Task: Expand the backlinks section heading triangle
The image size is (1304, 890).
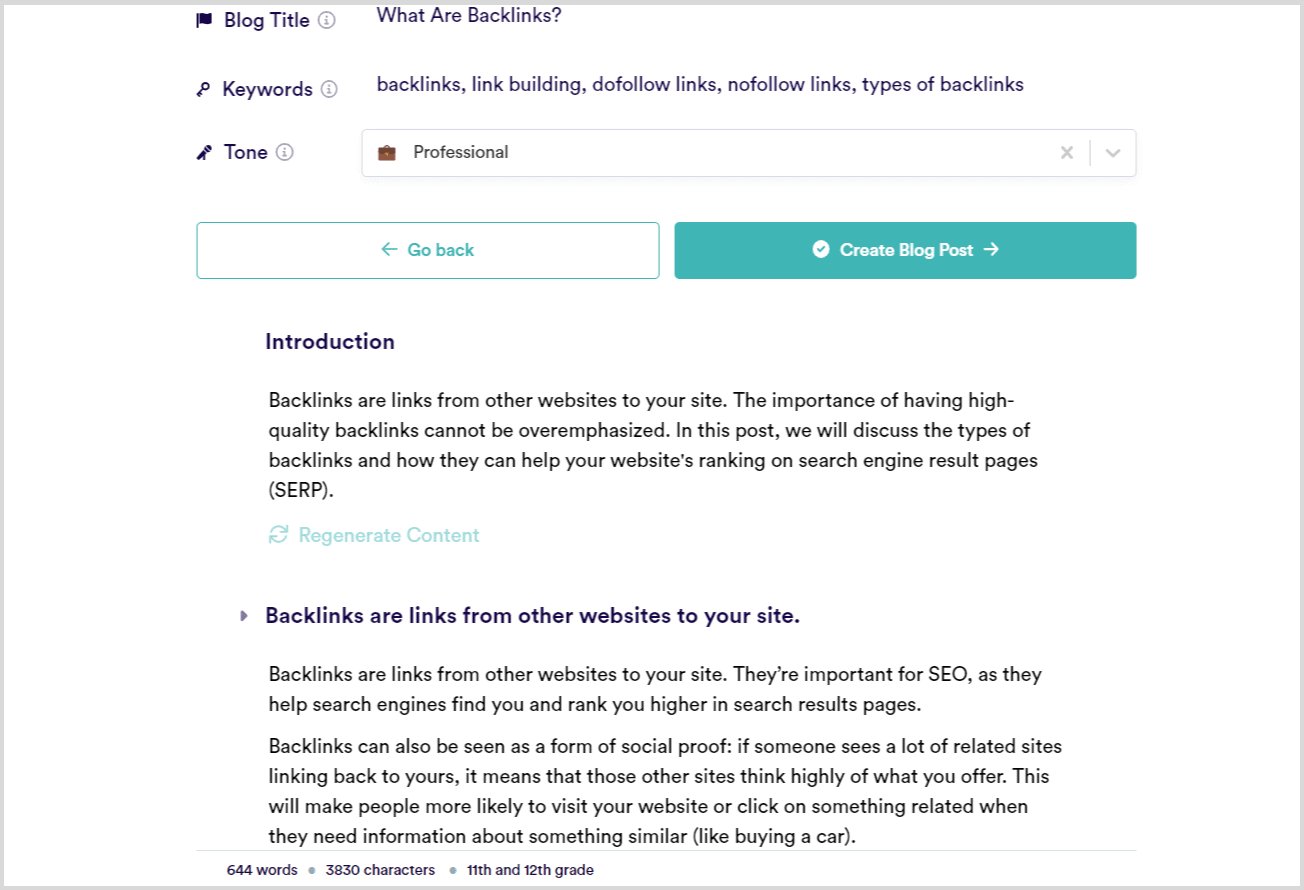Action: click(x=244, y=616)
